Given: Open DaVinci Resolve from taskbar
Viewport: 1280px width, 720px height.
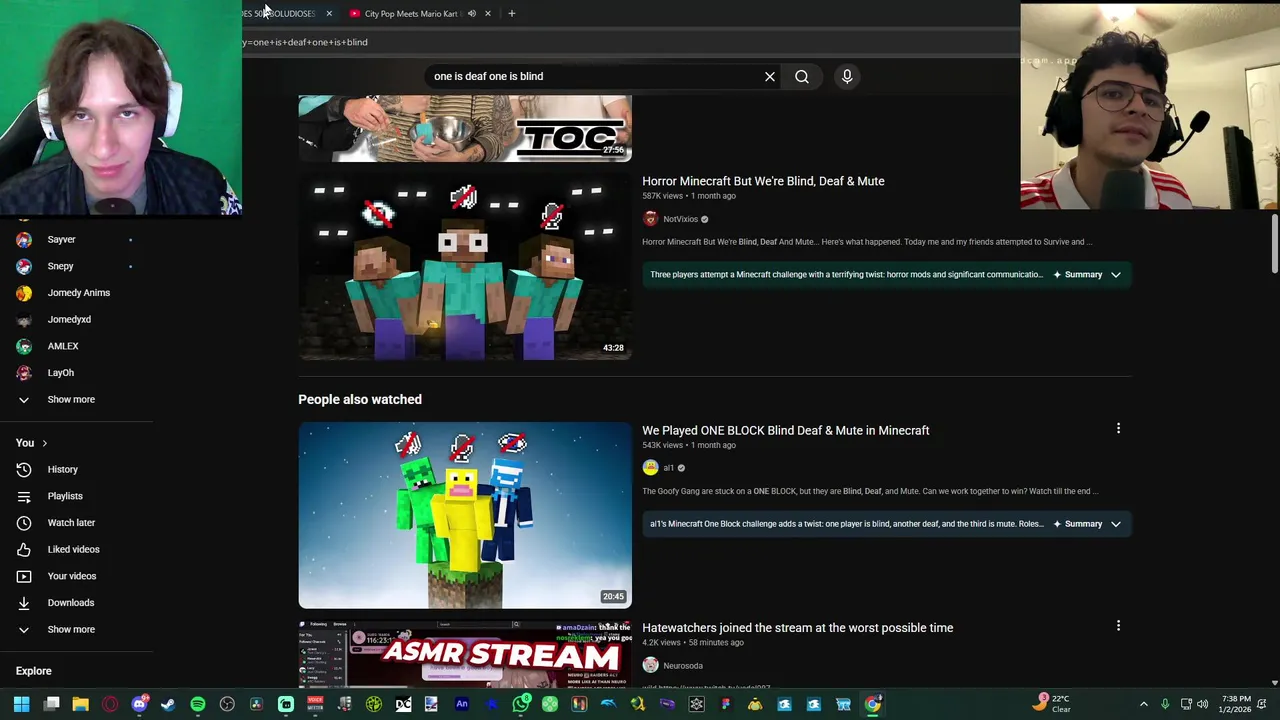Looking at the screenshot, I should (x=256, y=704).
